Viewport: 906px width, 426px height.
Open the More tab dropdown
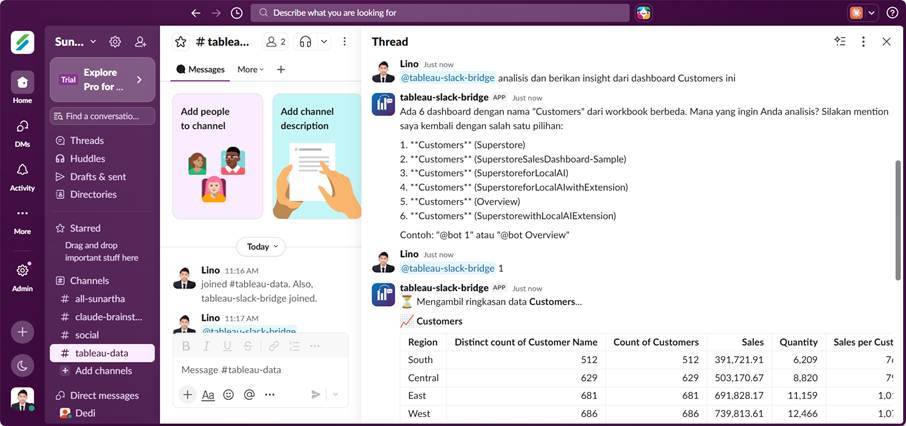pyautogui.click(x=251, y=69)
